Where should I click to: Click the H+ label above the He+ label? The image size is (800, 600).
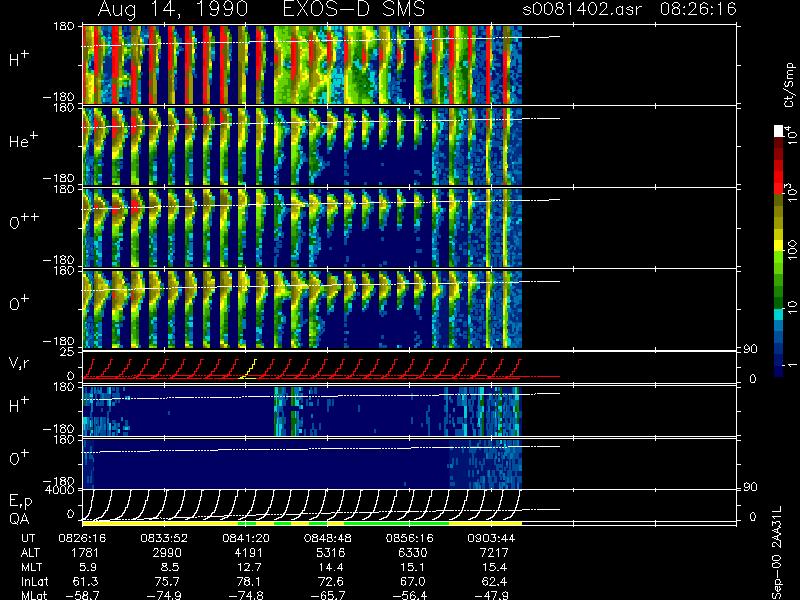pyautogui.click(x=19, y=59)
